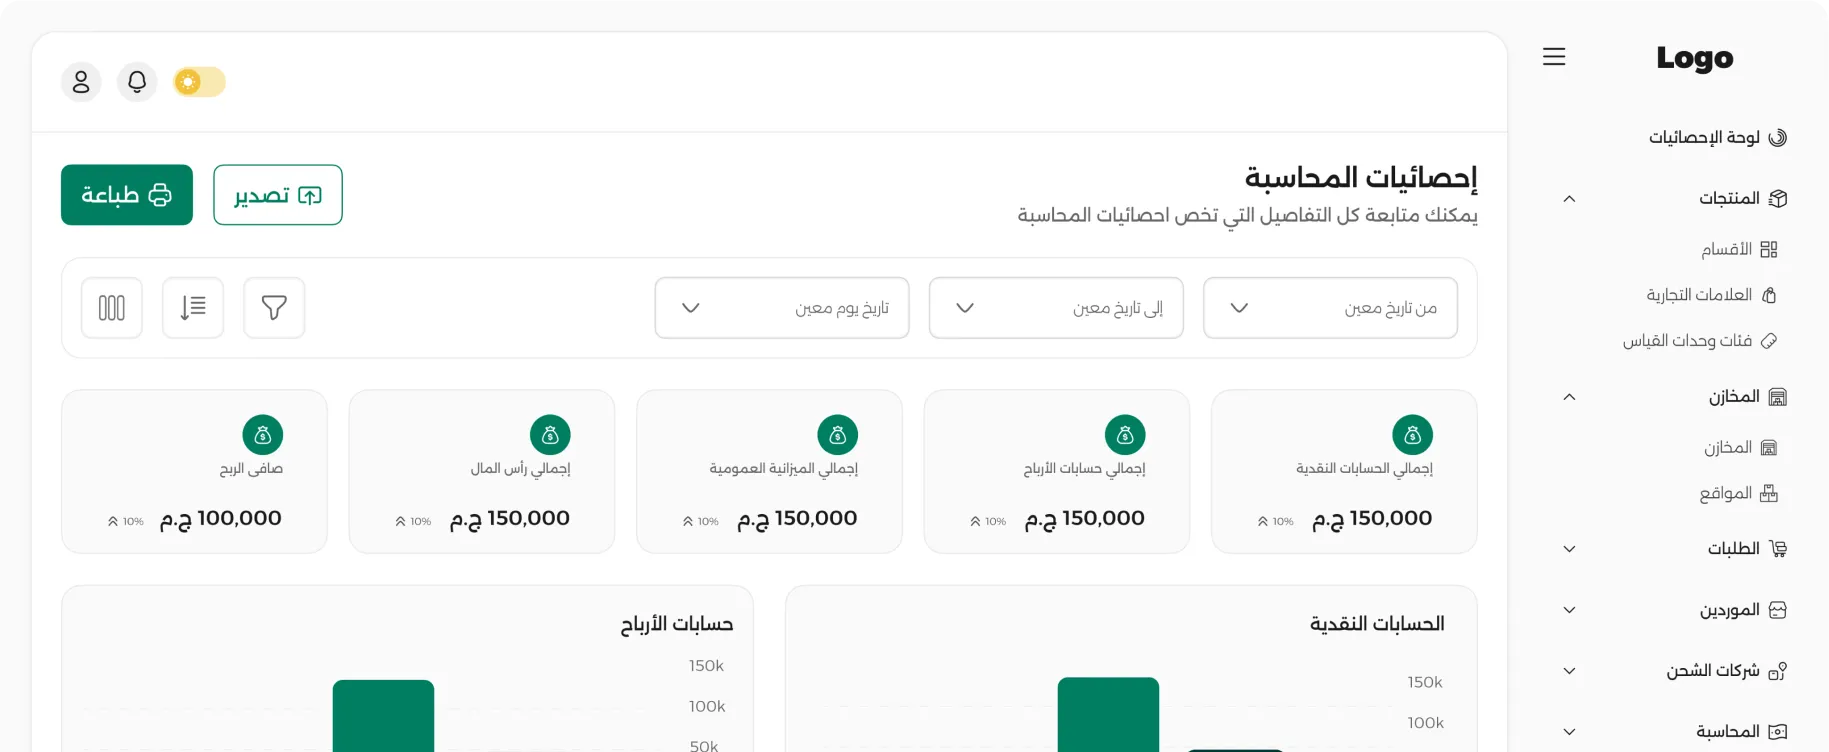The width and height of the screenshot is (1829, 752).
Task: Select the column view icon in filter bar
Action: pos(111,307)
